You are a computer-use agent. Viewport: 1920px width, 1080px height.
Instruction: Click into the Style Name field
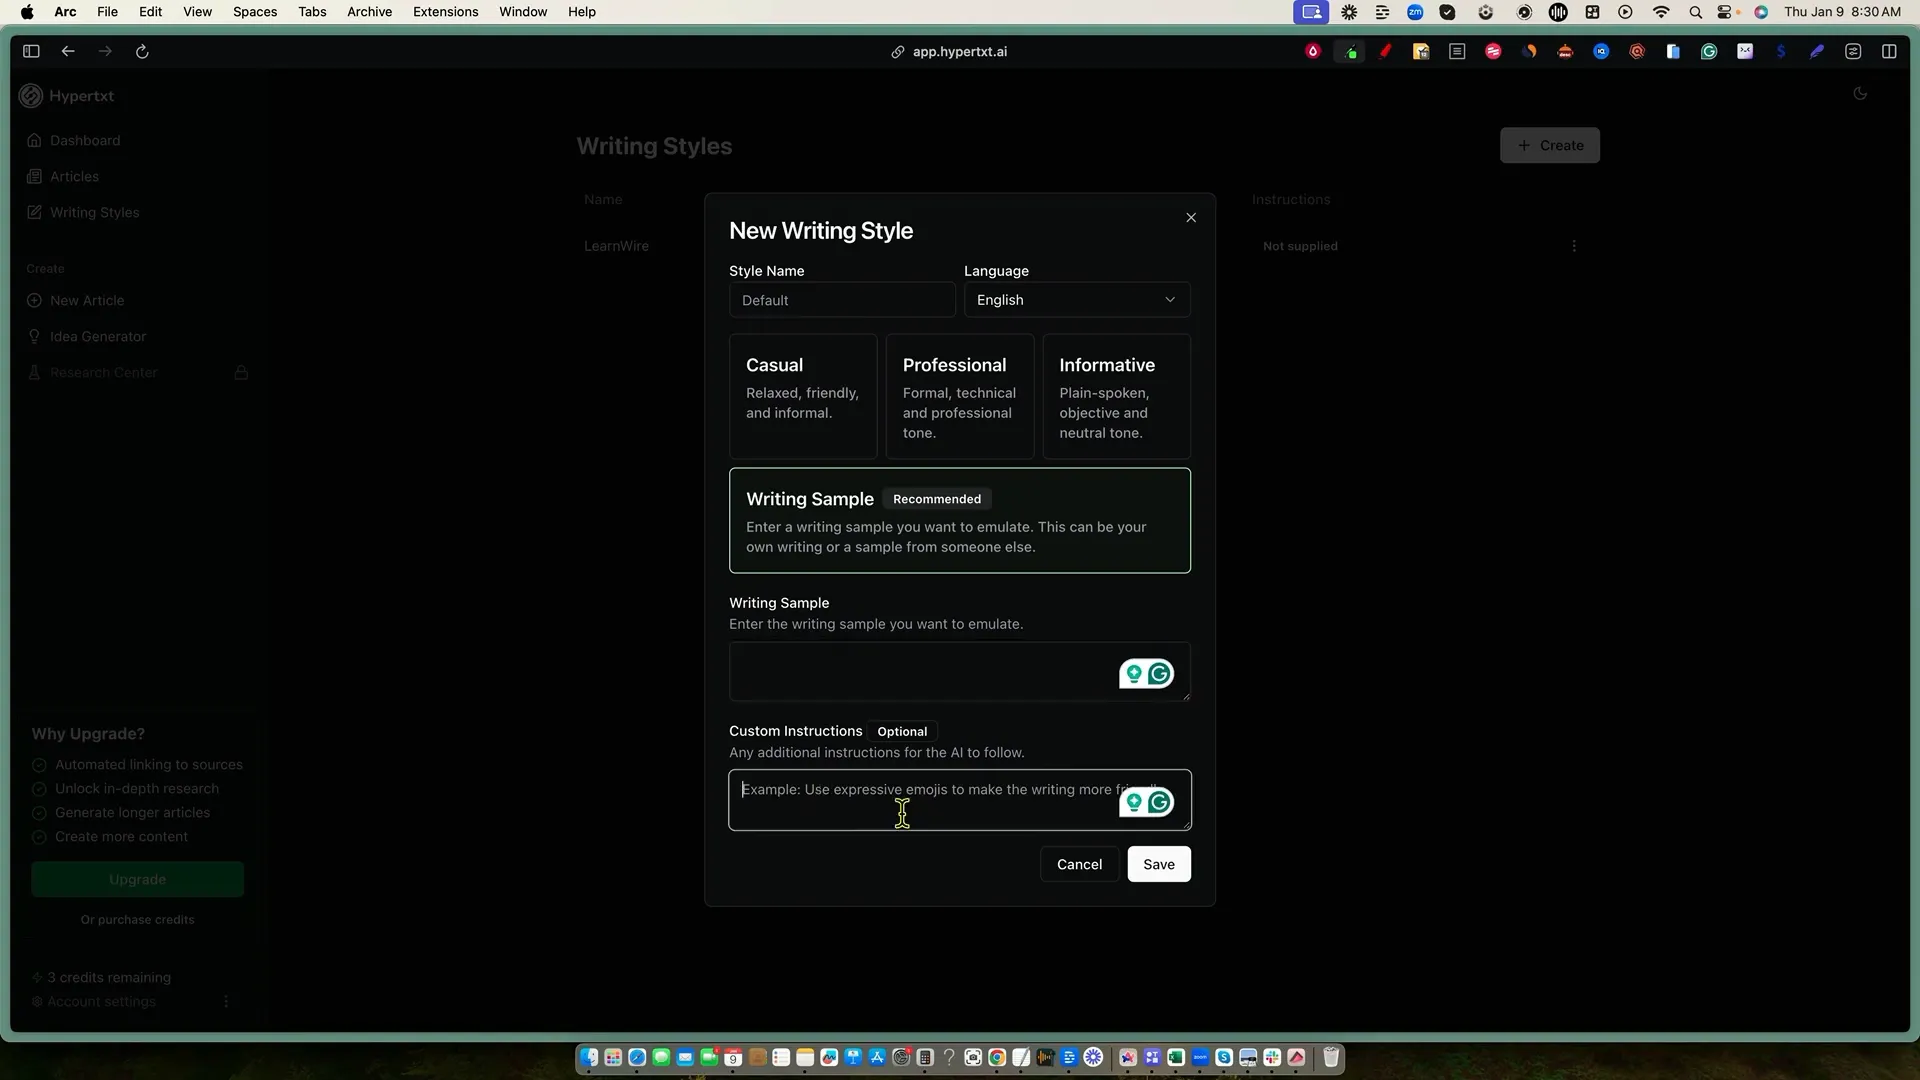841,300
